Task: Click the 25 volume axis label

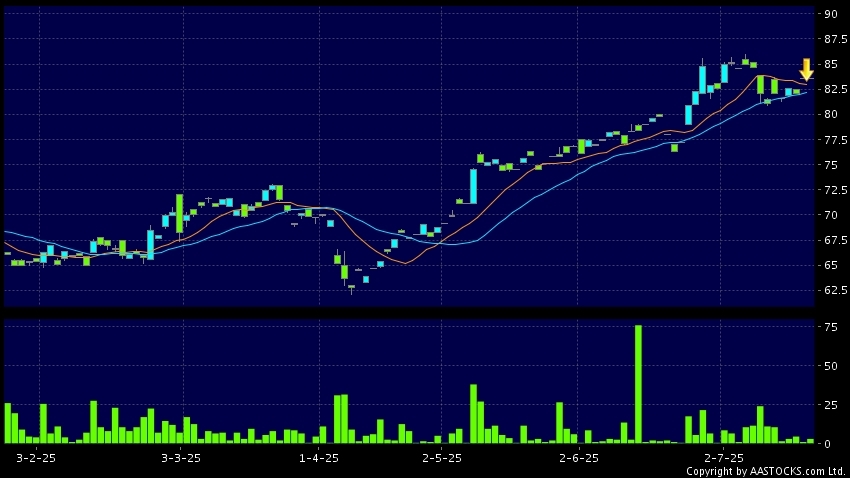Action: (x=830, y=405)
